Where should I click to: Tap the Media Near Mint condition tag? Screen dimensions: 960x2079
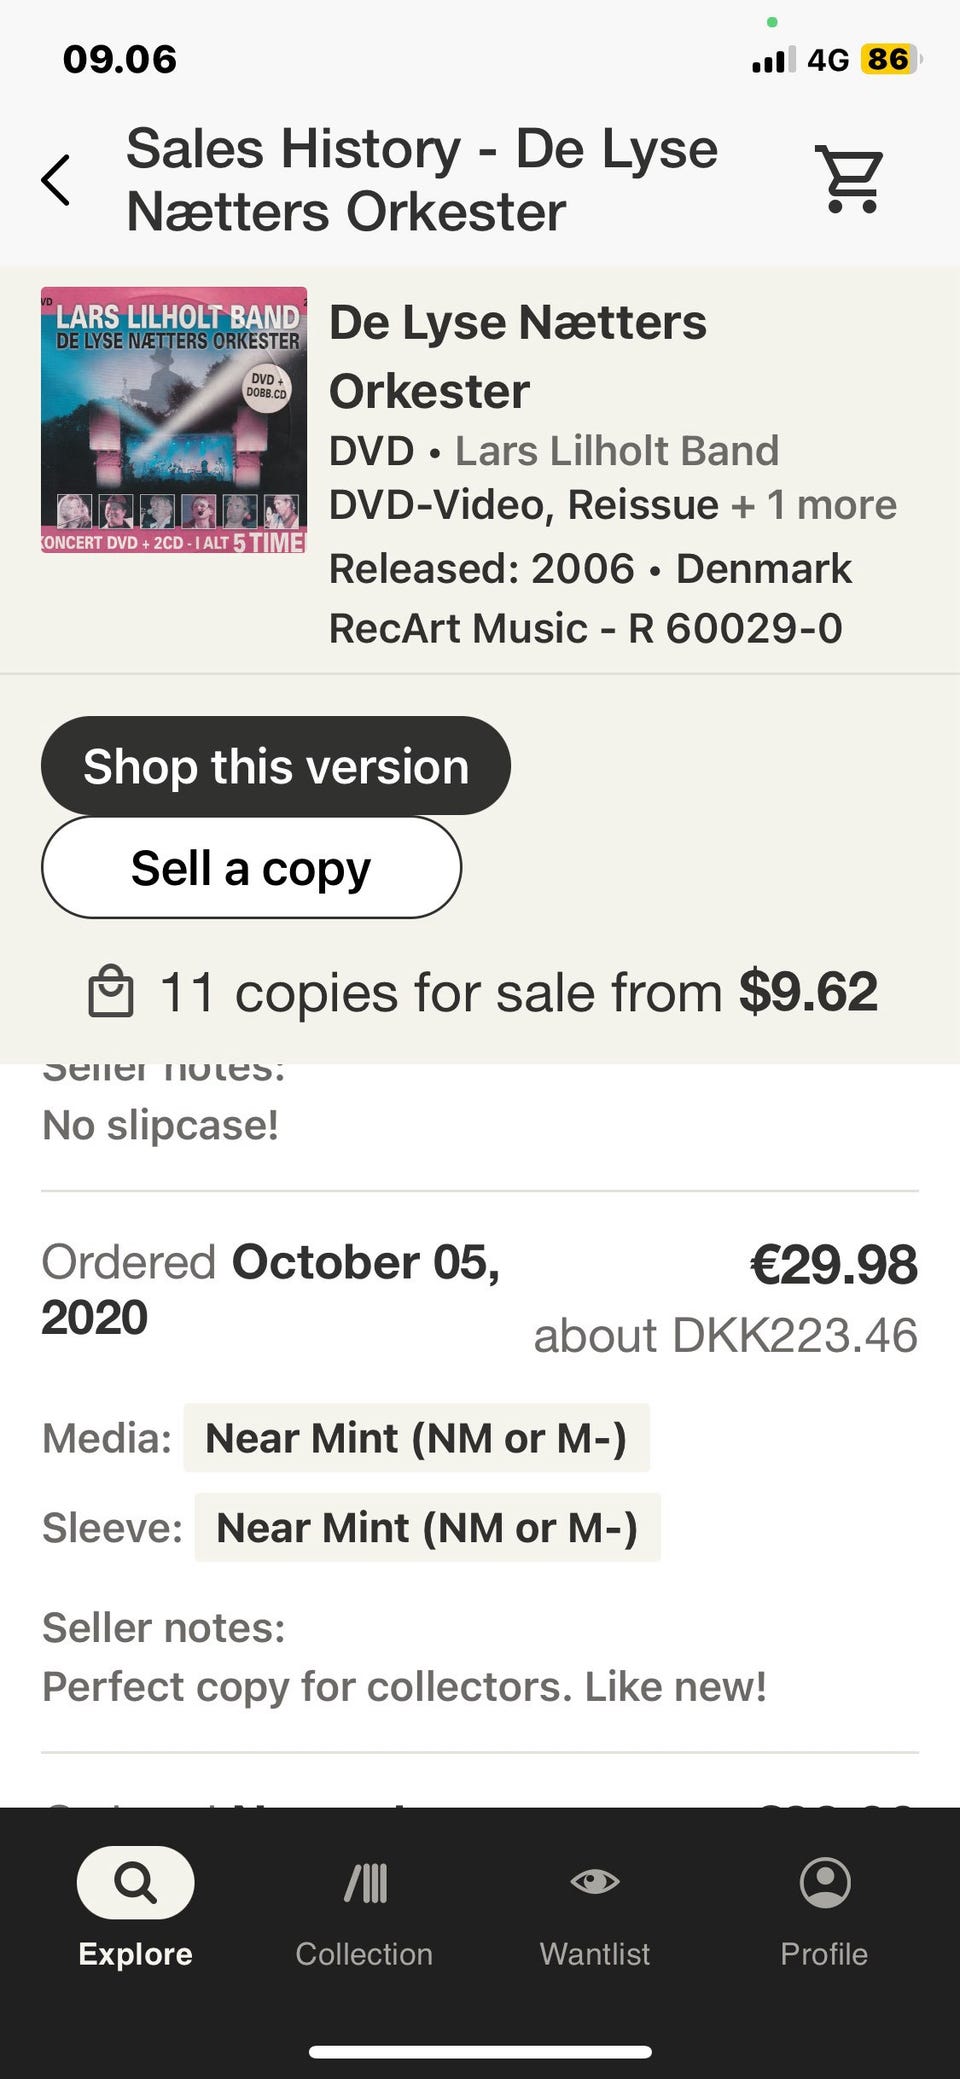[416, 1438]
